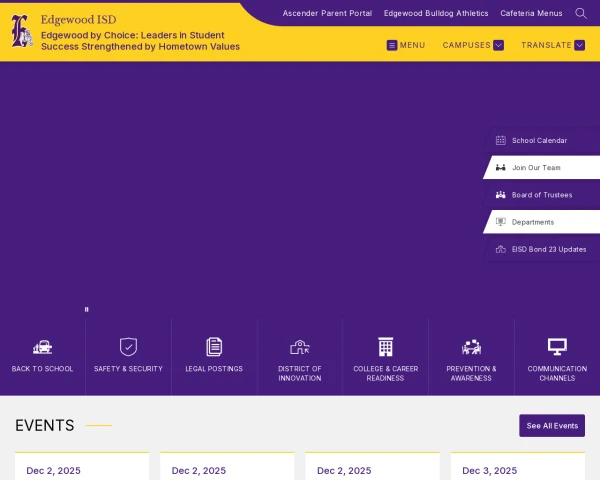Open Edgewood Bulldog Athletics link

coord(436,13)
